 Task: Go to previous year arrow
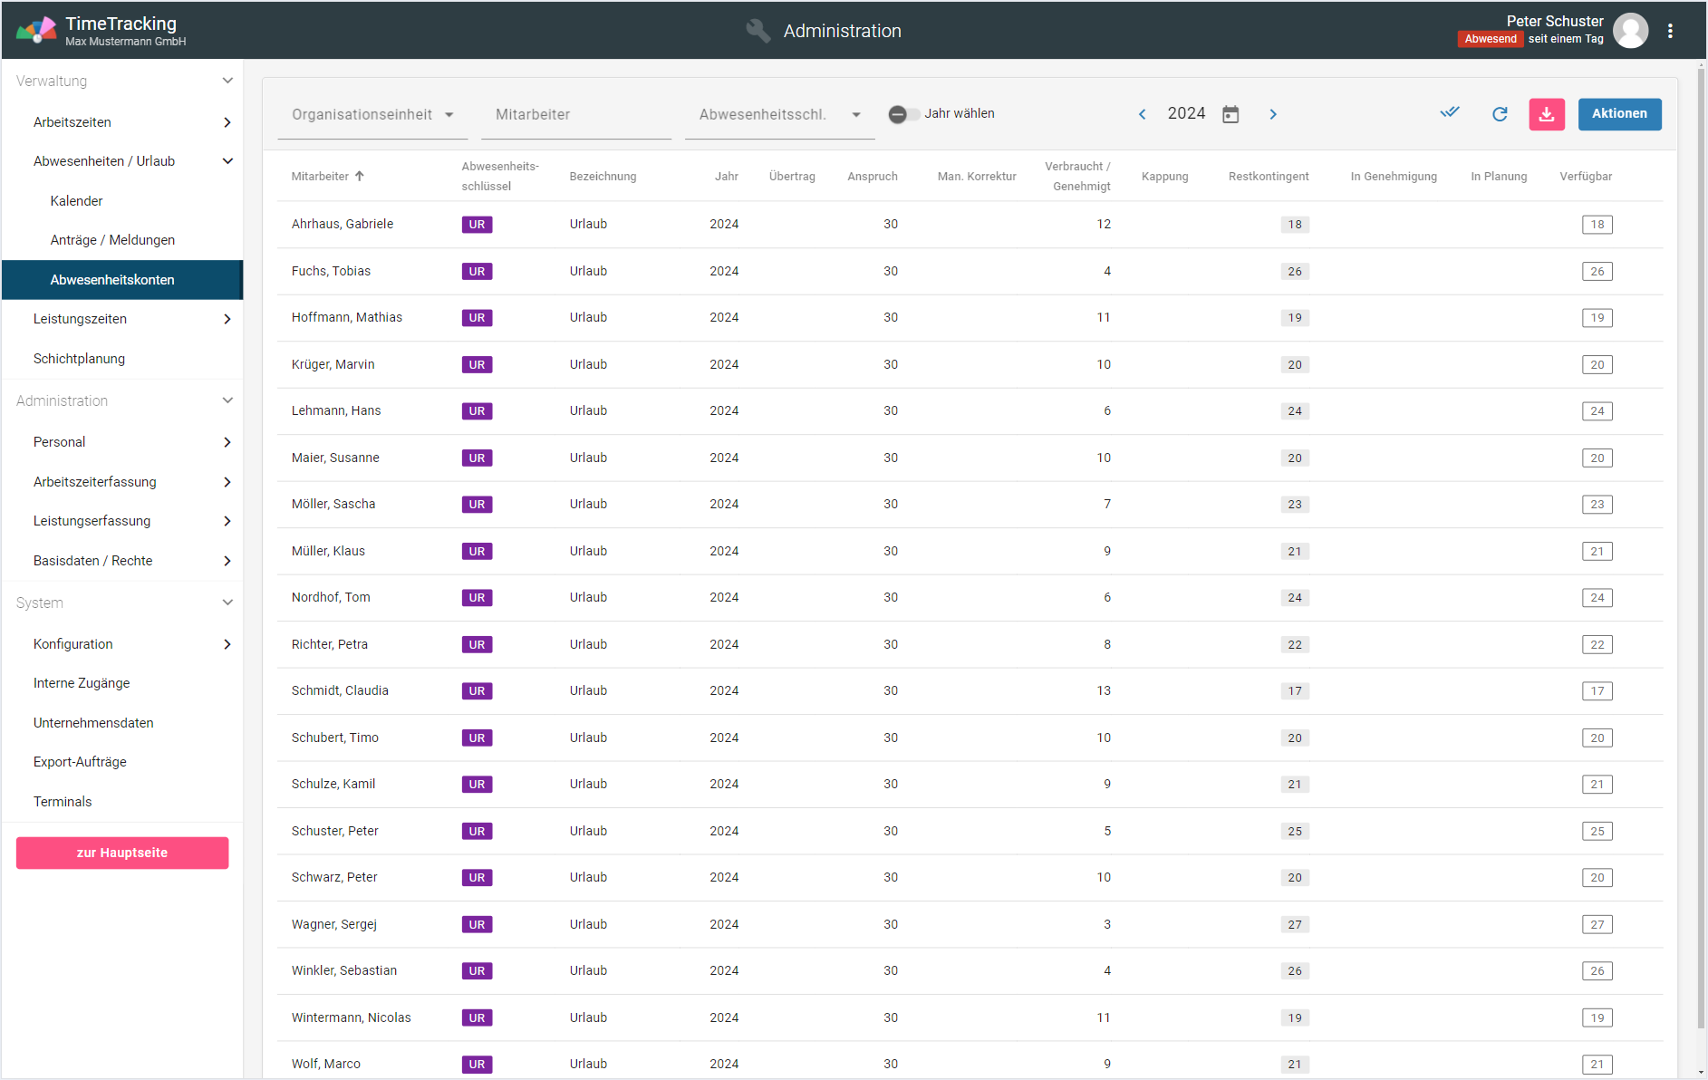(1142, 114)
